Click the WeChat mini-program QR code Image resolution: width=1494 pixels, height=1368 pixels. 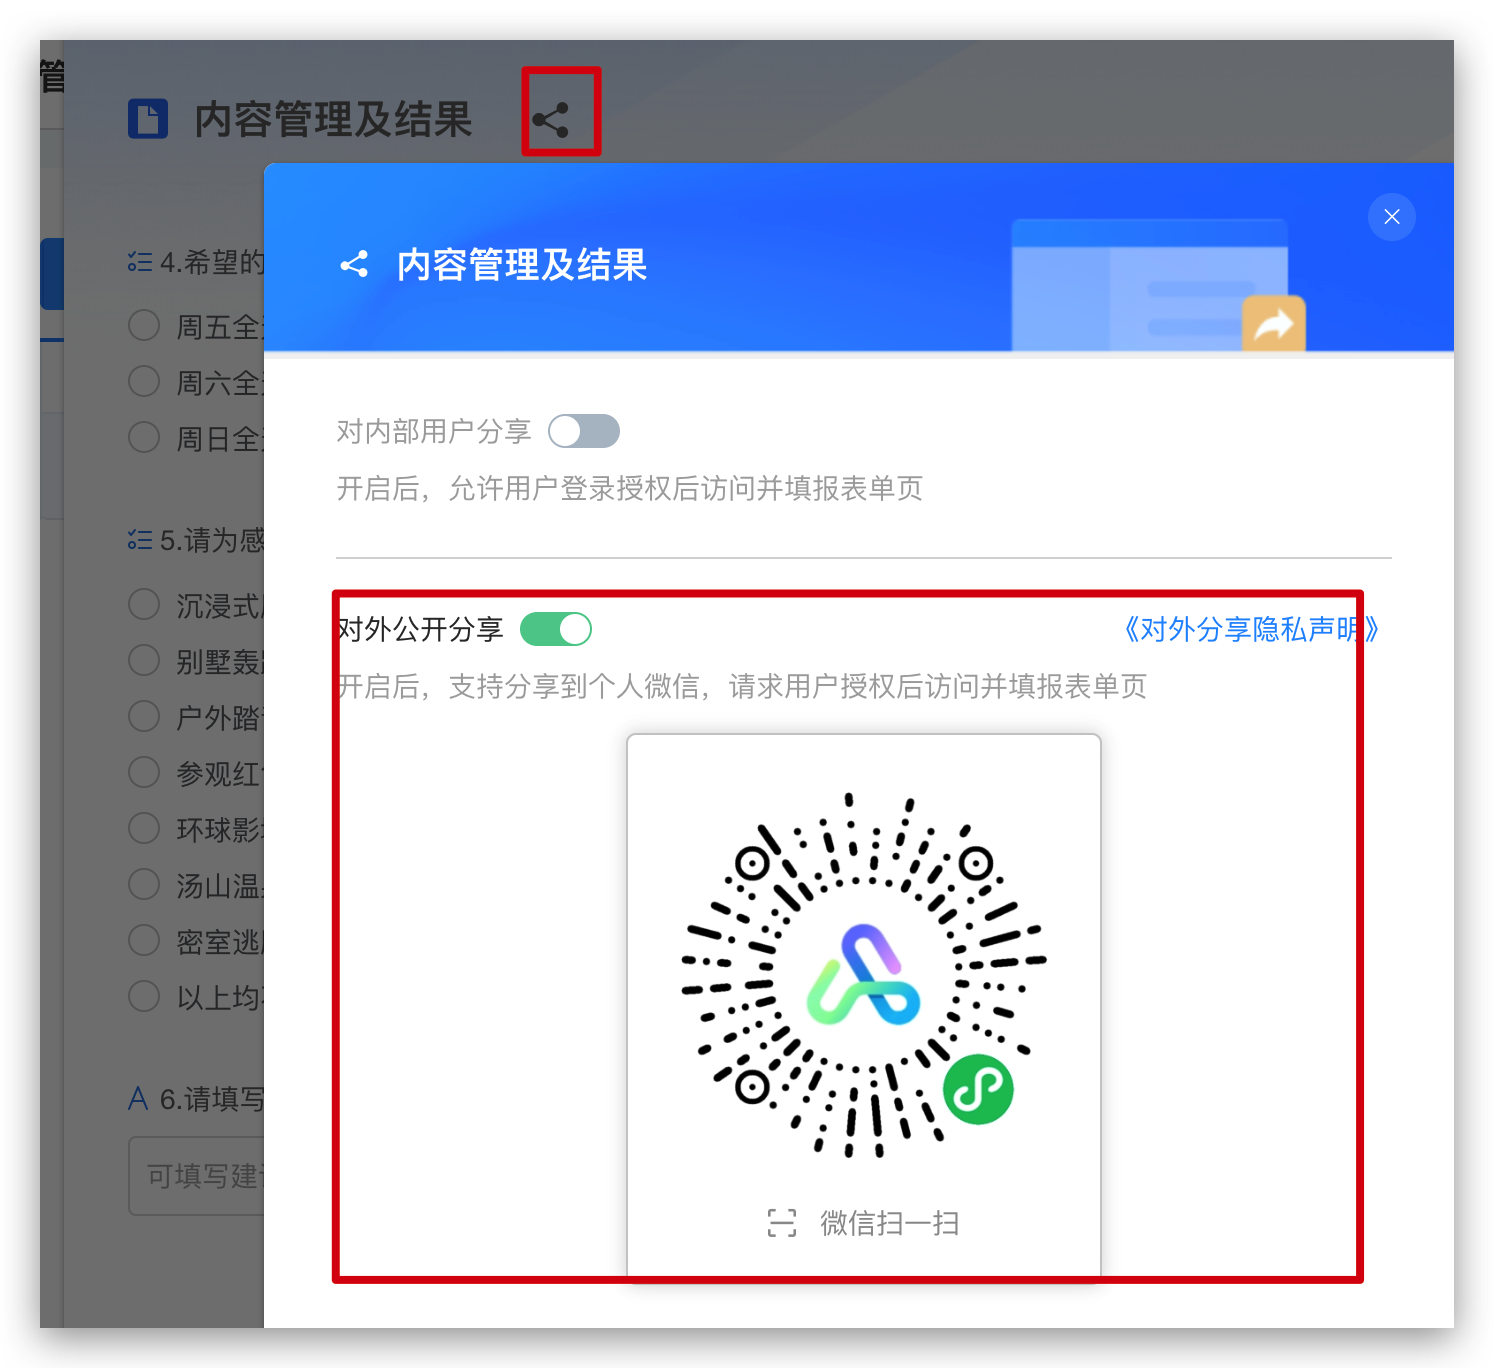864,974
